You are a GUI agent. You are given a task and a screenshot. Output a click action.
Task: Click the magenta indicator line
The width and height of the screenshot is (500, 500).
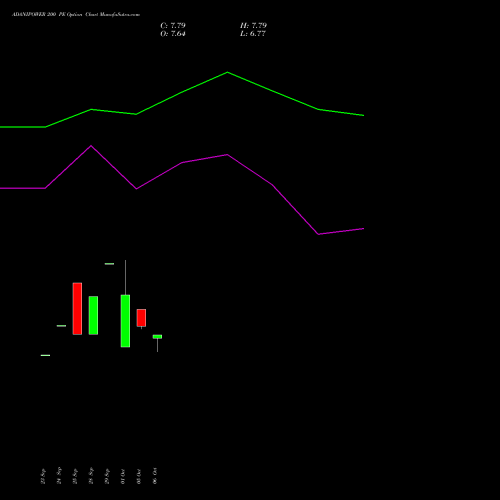[x=182, y=163]
